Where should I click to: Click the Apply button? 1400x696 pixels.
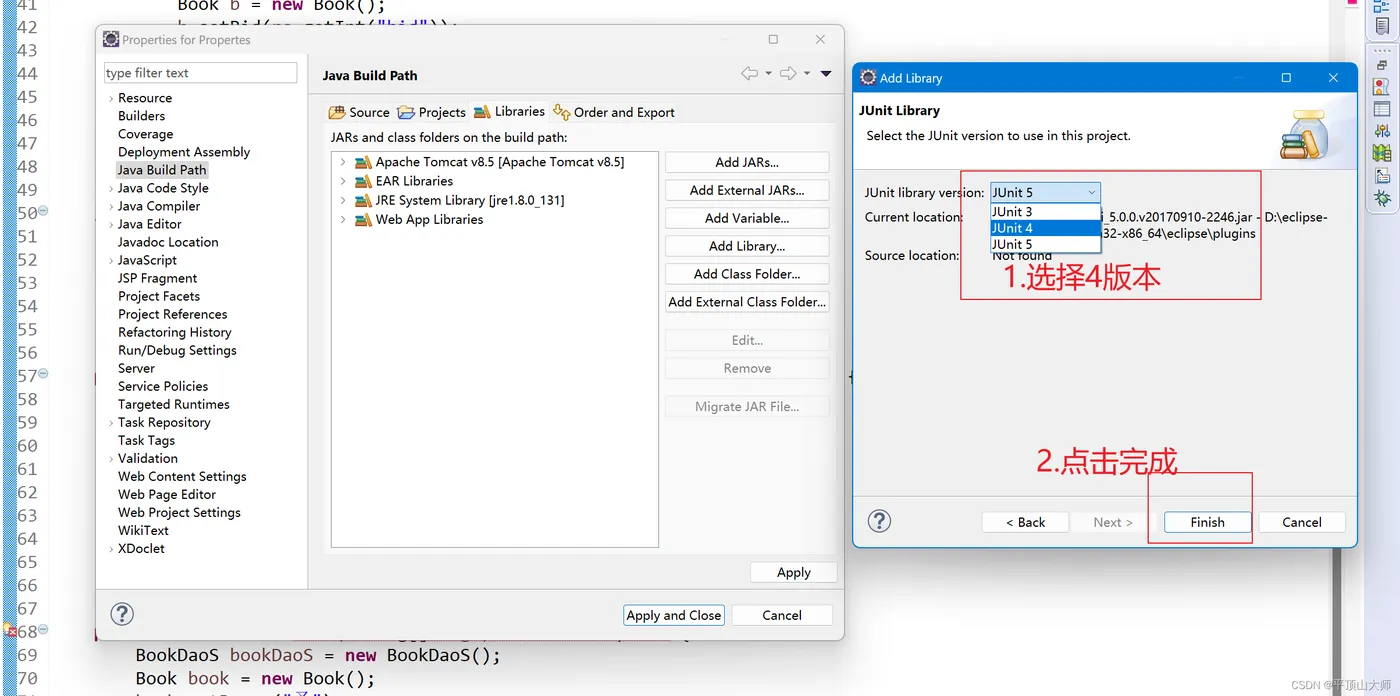pyautogui.click(x=794, y=572)
